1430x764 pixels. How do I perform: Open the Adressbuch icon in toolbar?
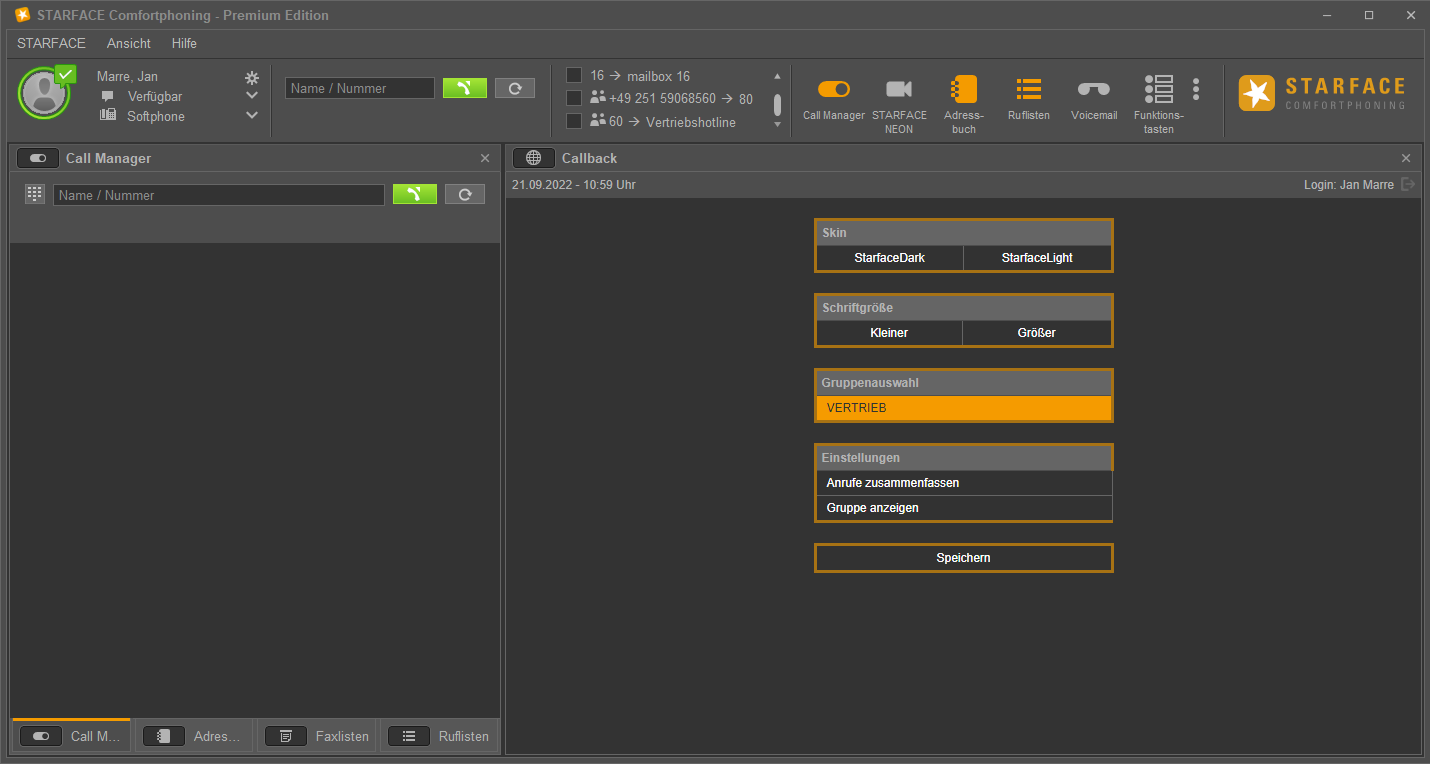963,90
